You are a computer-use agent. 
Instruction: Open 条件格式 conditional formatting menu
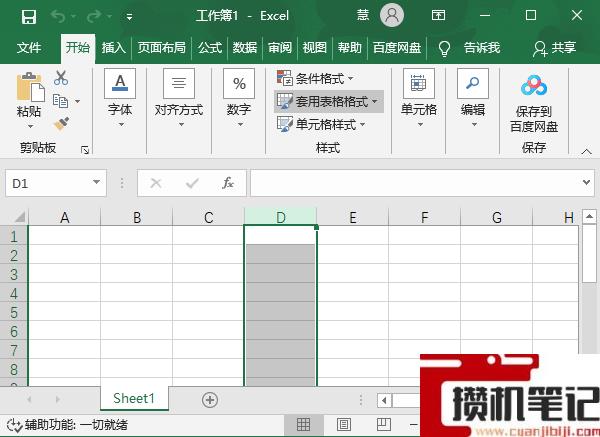pyautogui.click(x=315, y=79)
